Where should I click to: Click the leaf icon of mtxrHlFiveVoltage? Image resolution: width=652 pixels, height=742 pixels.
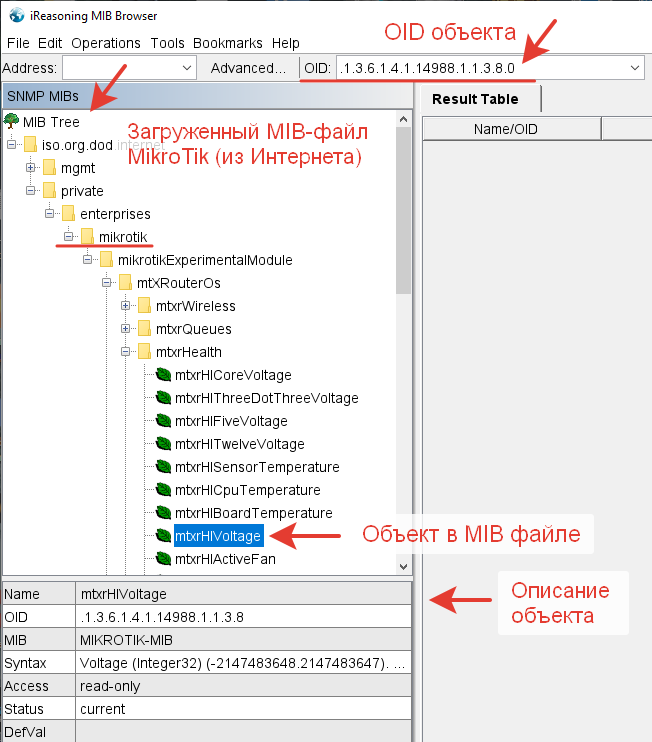point(163,421)
